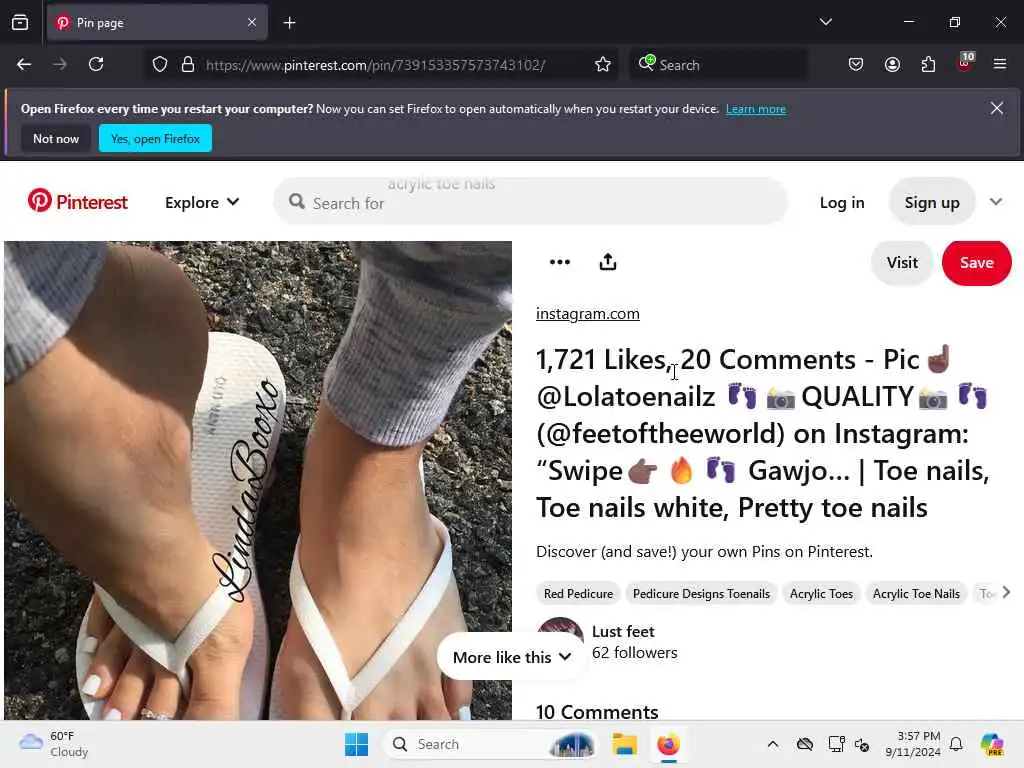
Task: Click the Pinterest Search for field
Action: pos(530,202)
